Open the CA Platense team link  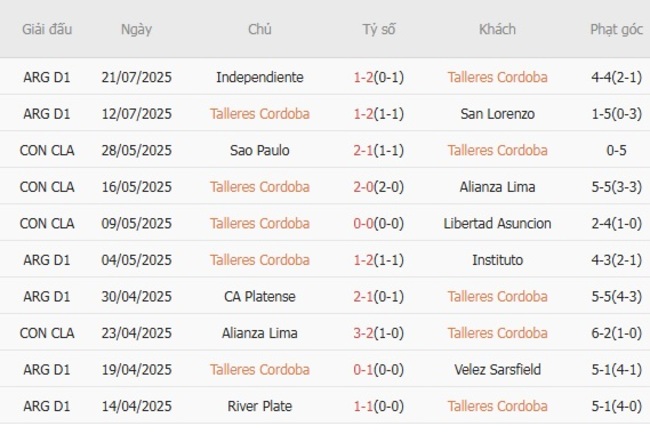pos(260,296)
